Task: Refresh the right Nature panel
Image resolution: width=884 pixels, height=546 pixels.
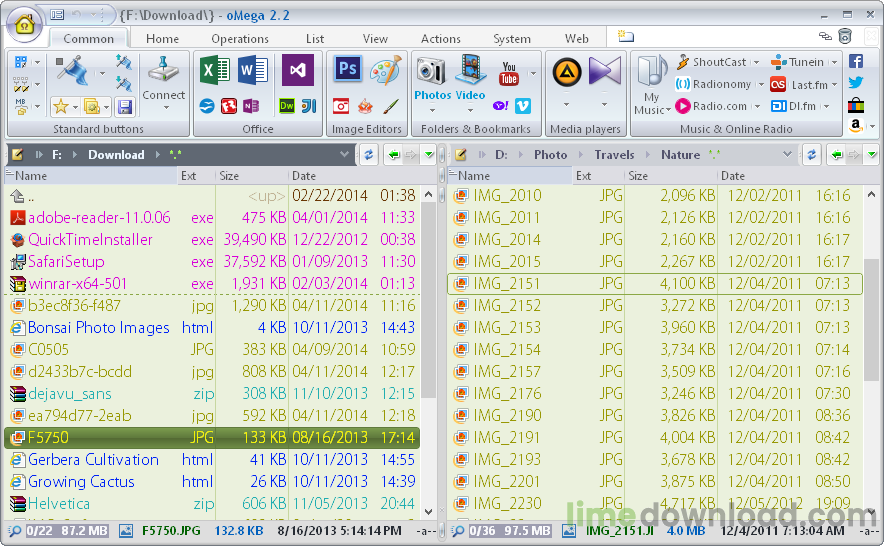Action: (812, 155)
